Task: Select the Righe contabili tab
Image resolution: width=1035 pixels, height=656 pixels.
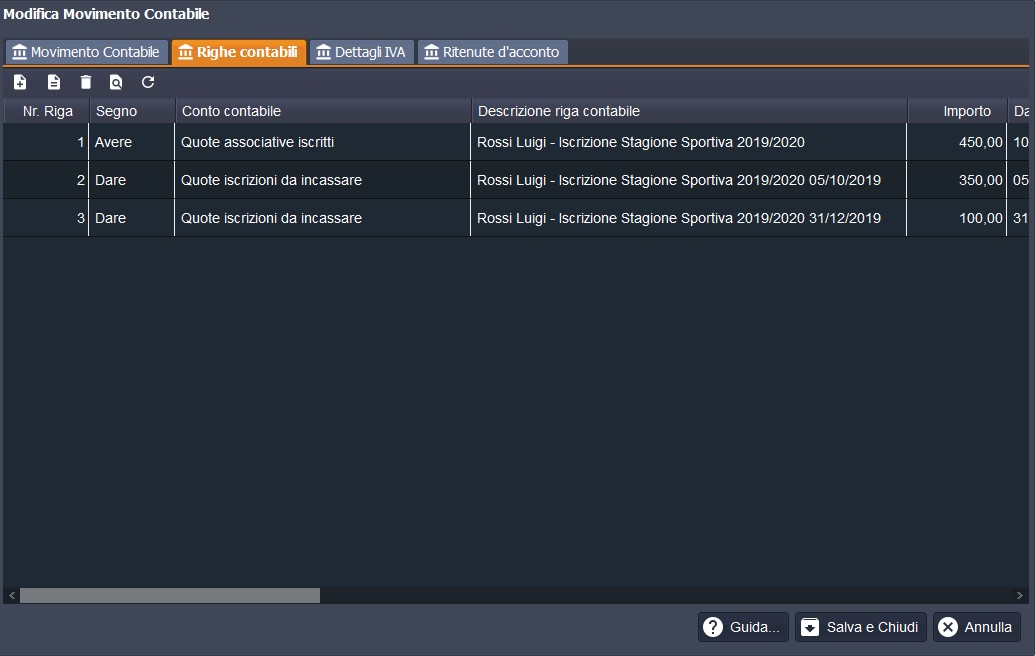Action: pos(238,52)
